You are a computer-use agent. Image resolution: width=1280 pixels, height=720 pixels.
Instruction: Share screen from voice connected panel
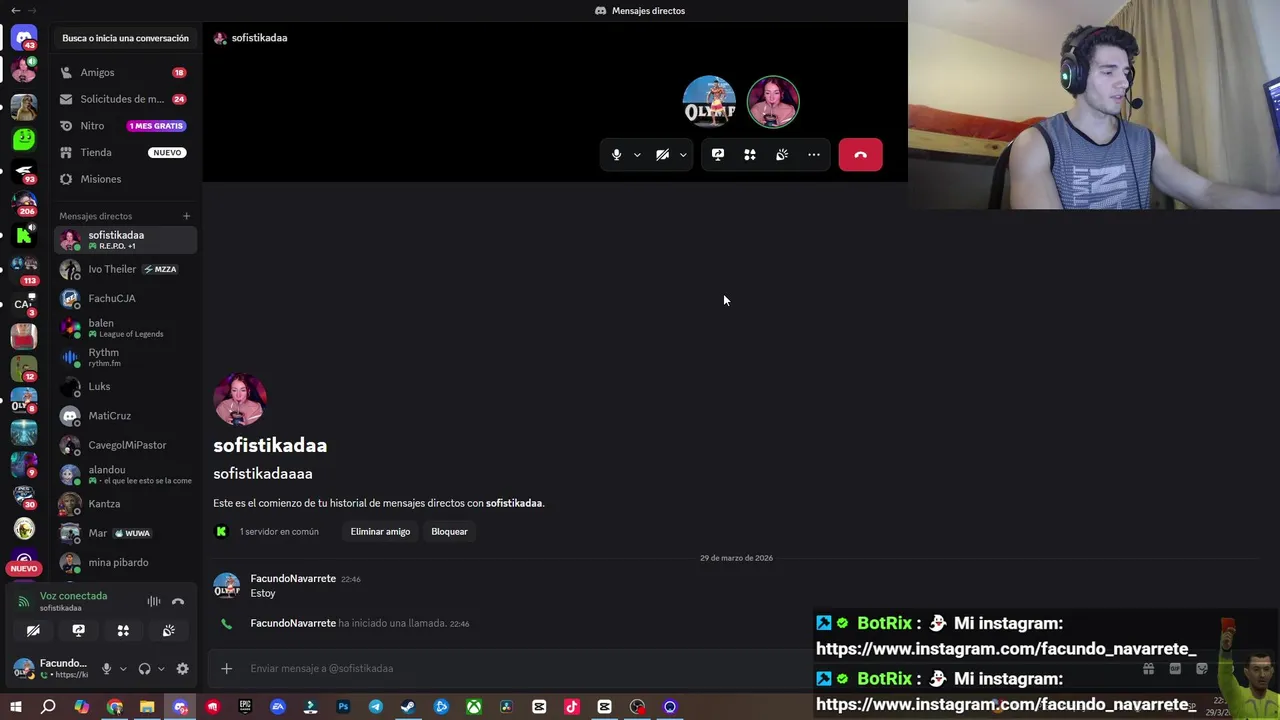click(x=78, y=630)
